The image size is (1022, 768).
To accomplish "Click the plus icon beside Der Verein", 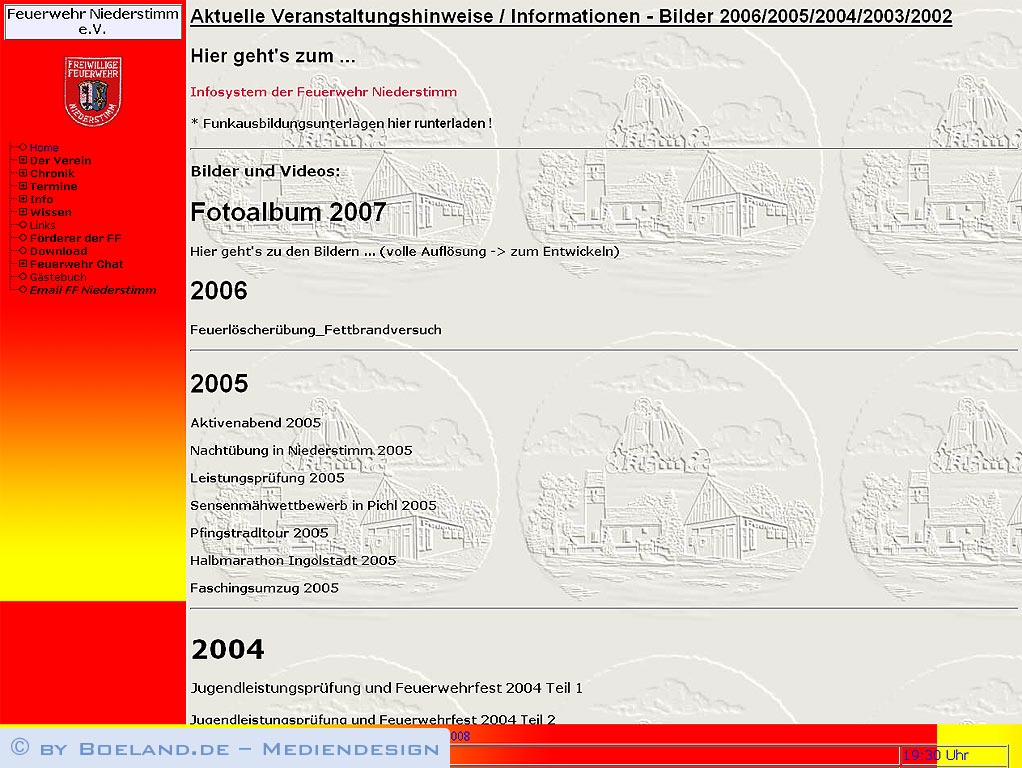I will (23, 160).
